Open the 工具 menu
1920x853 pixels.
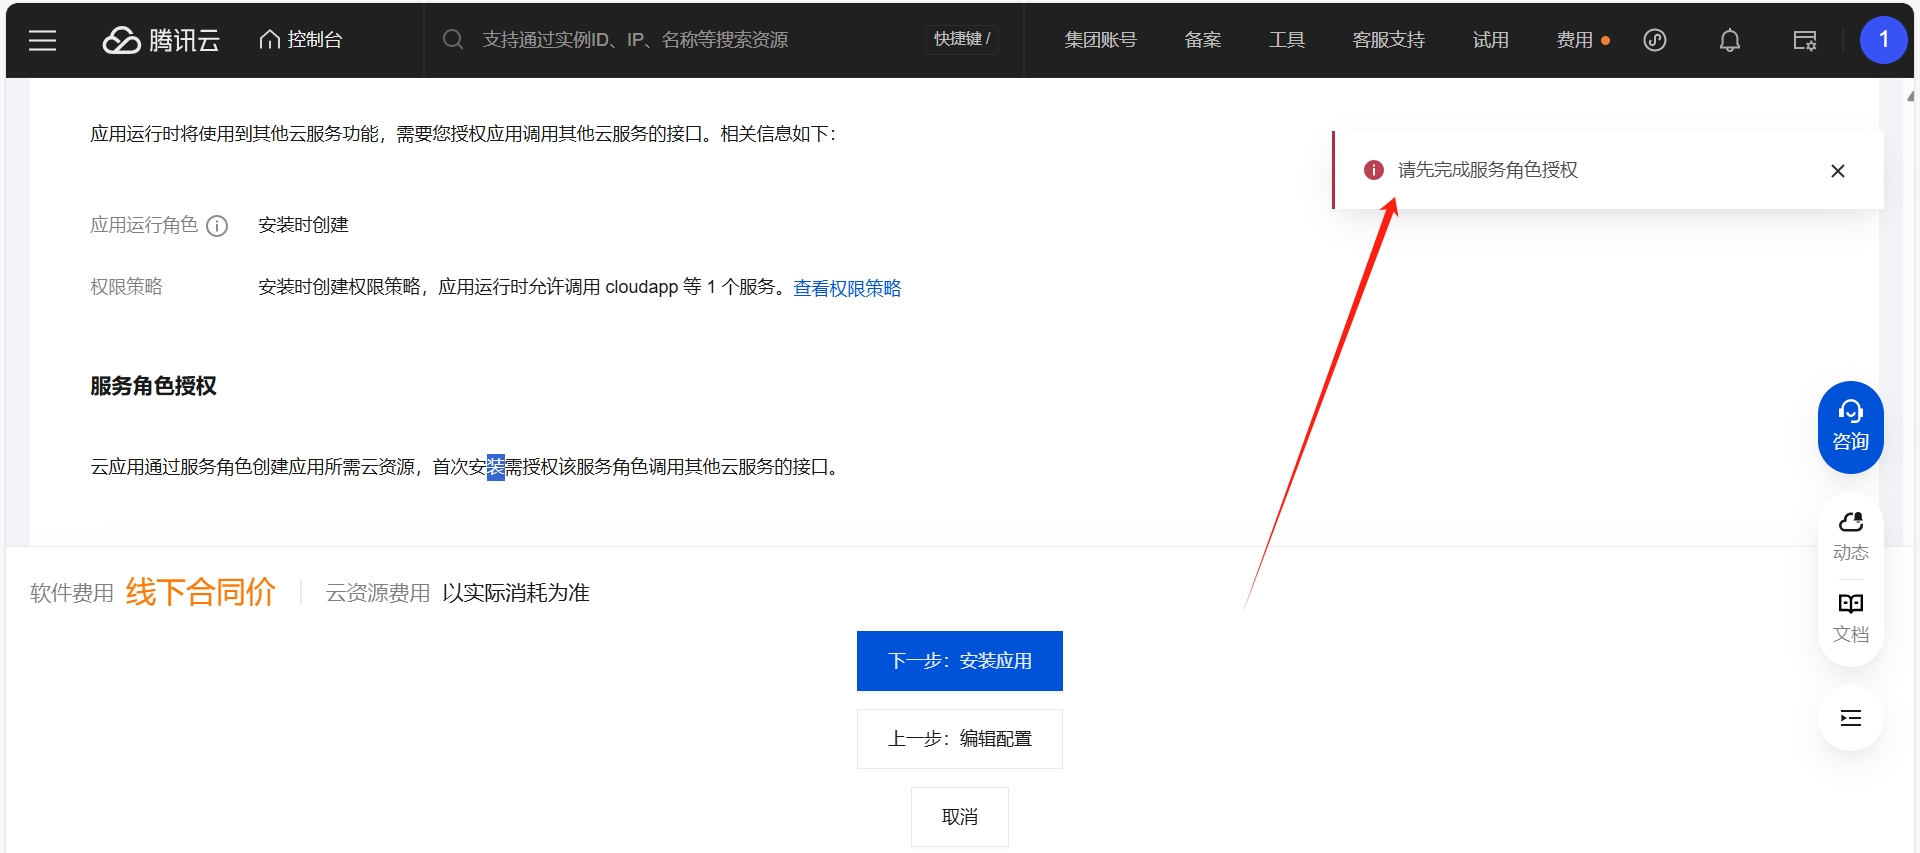[1286, 40]
